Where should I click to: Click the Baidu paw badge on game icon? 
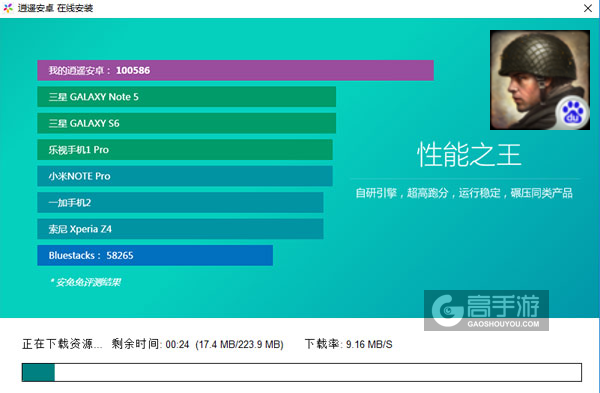[572, 114]
